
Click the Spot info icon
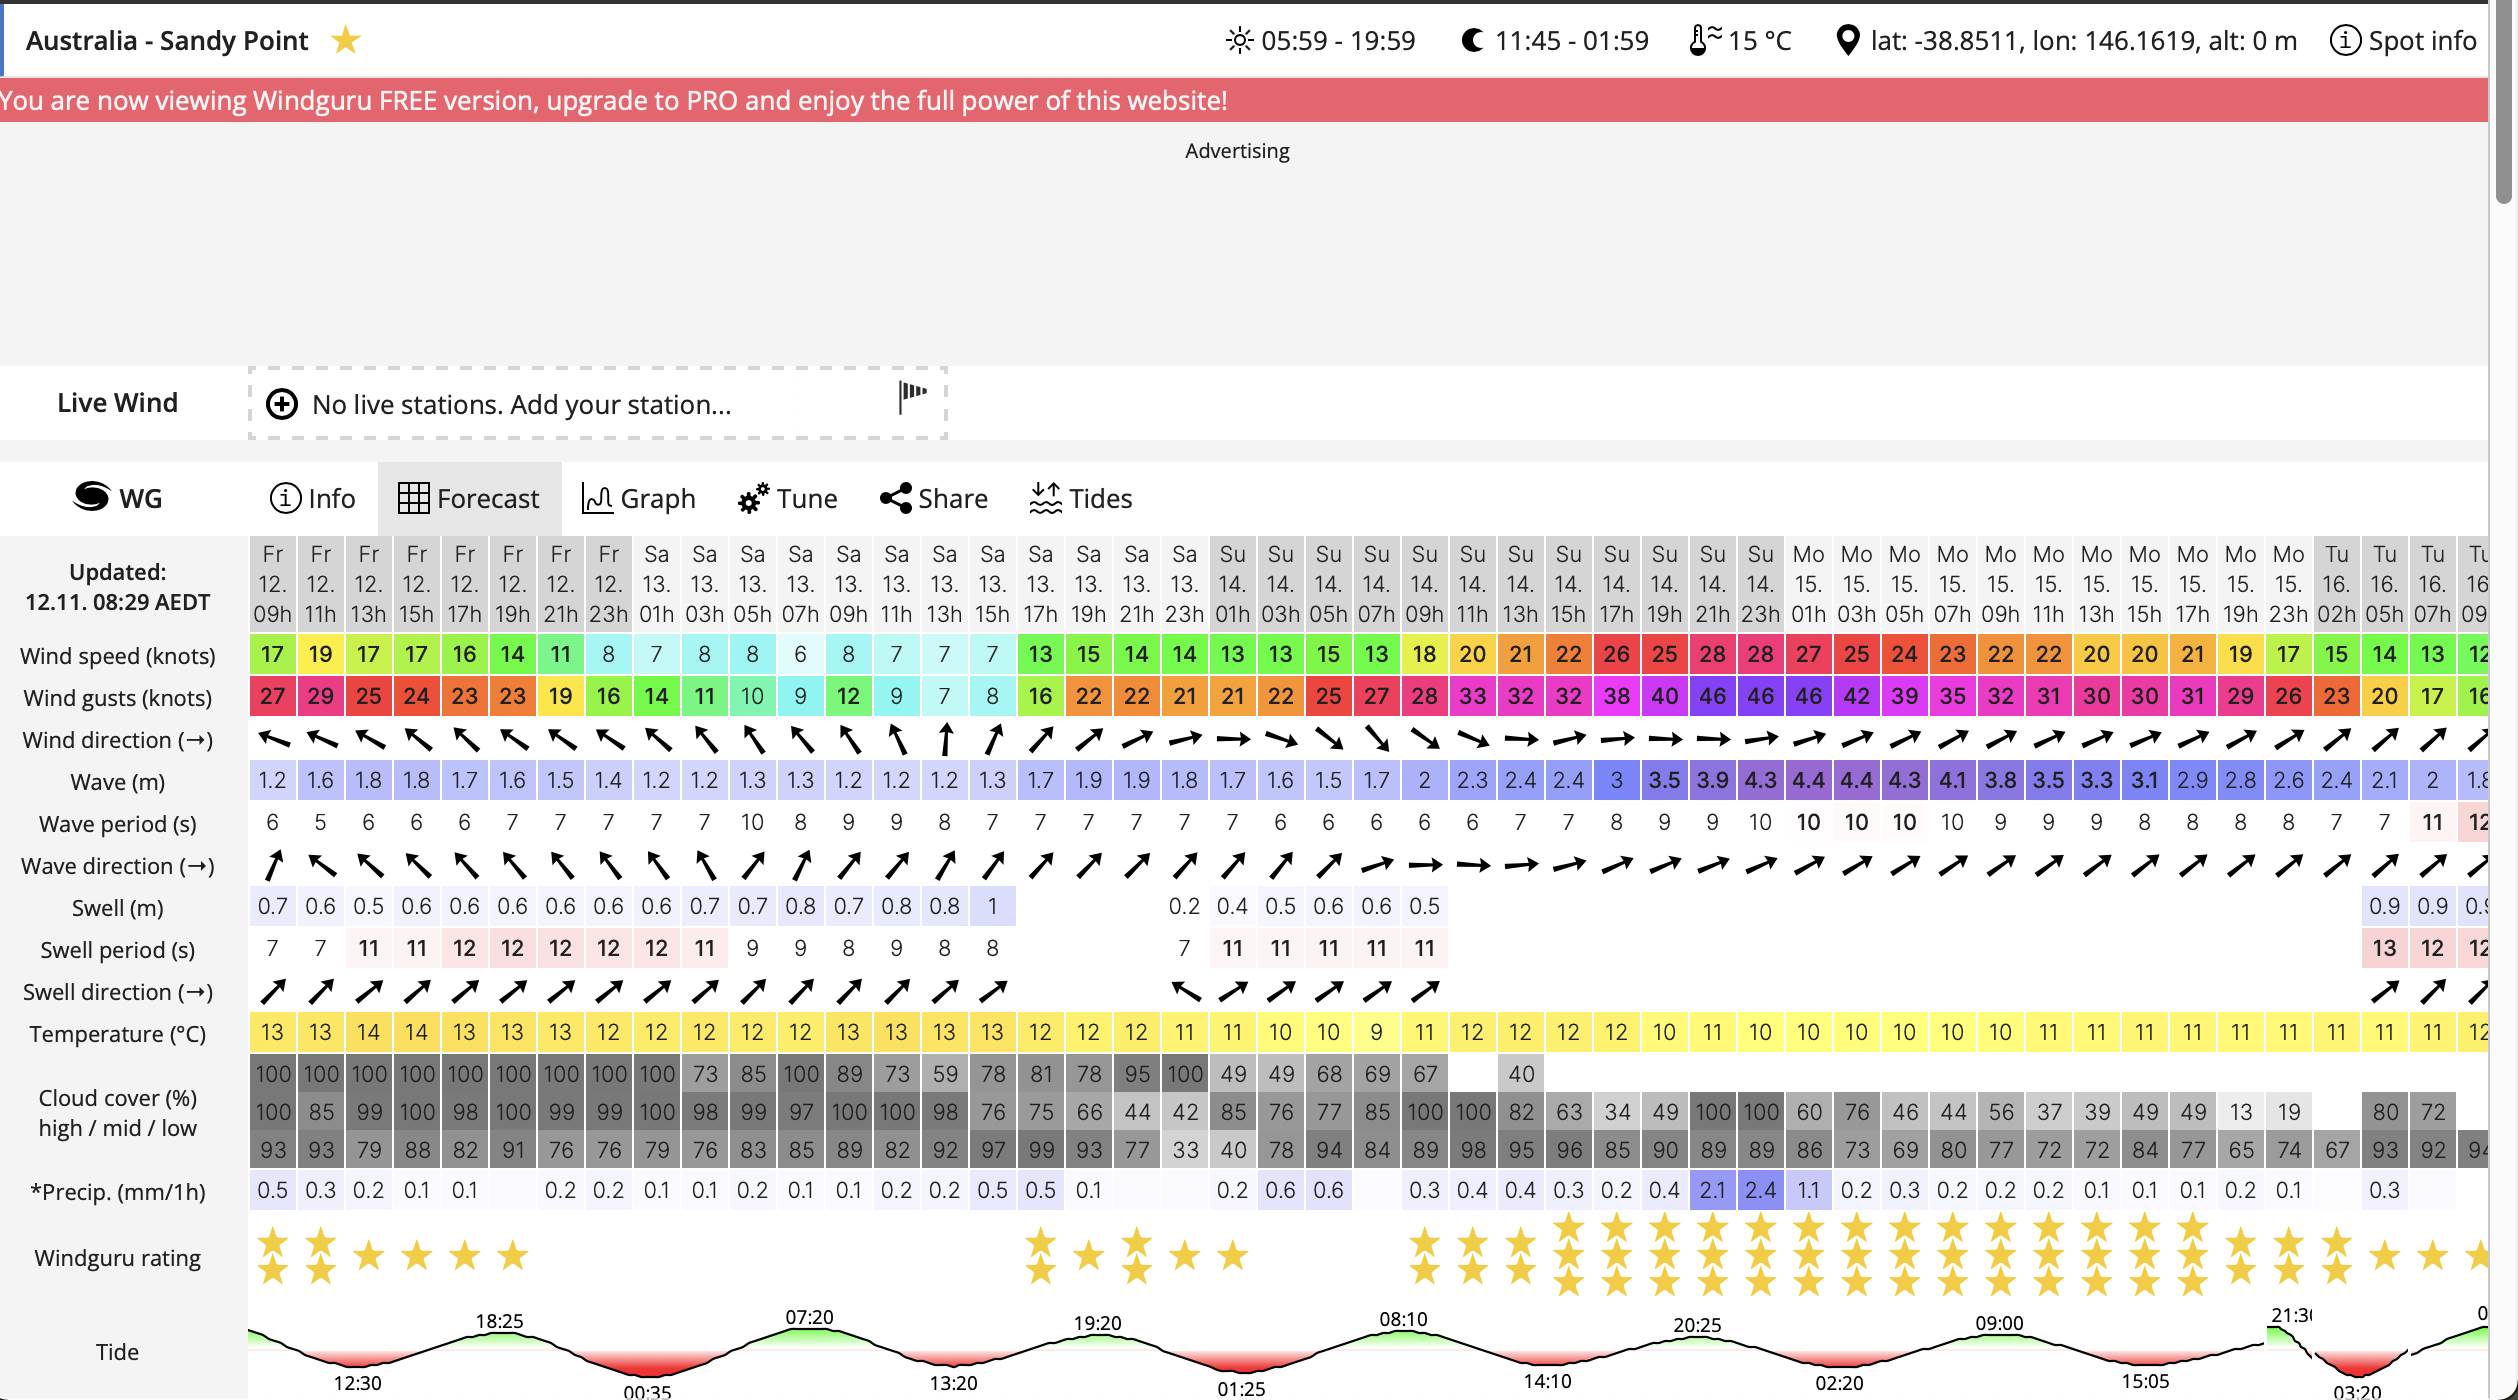pos(2344,40)
